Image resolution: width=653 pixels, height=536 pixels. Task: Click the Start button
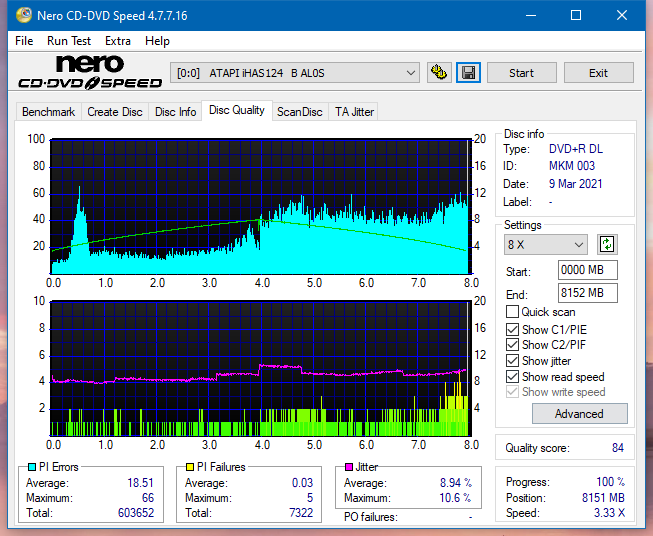[521, 73]
